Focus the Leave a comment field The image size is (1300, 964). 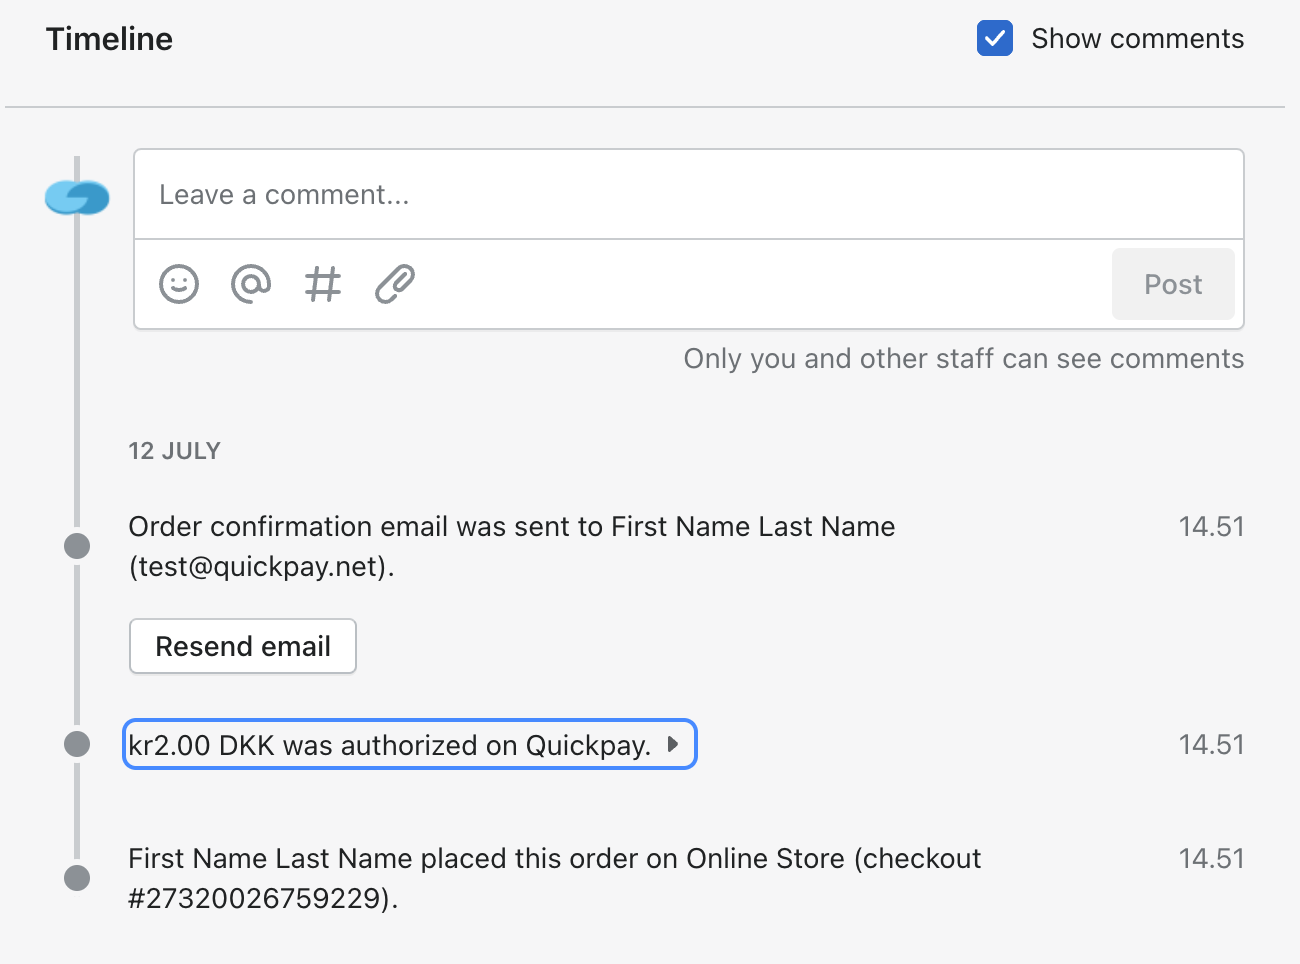click(x=689, y=195)
